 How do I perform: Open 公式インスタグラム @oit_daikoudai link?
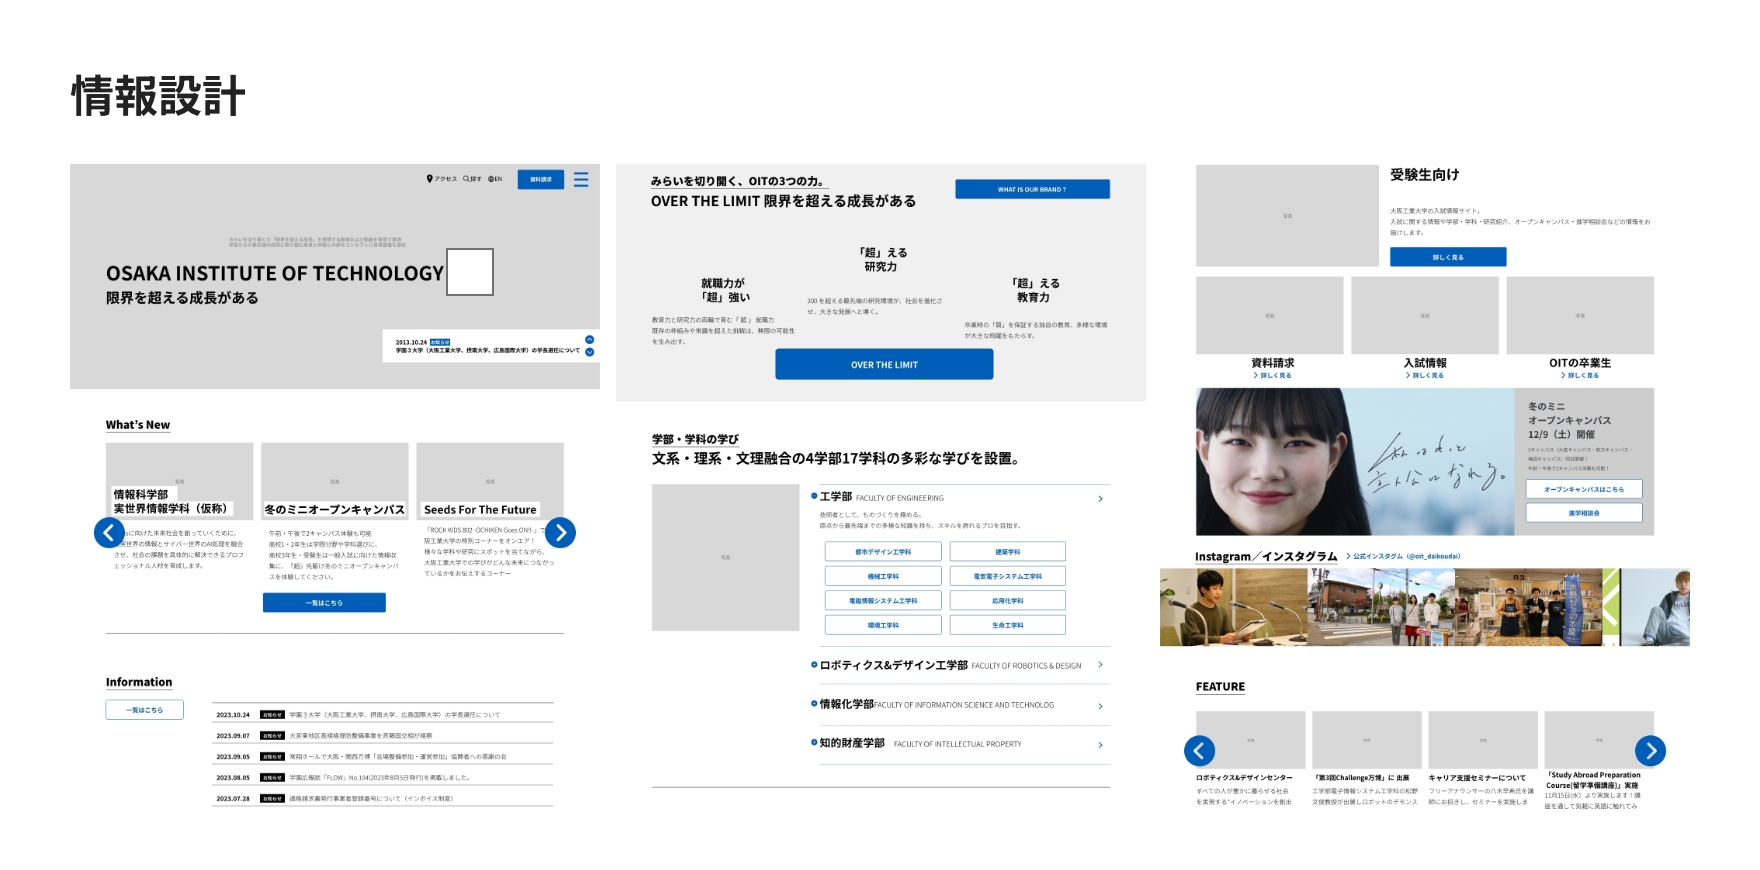pos(1403,556)
